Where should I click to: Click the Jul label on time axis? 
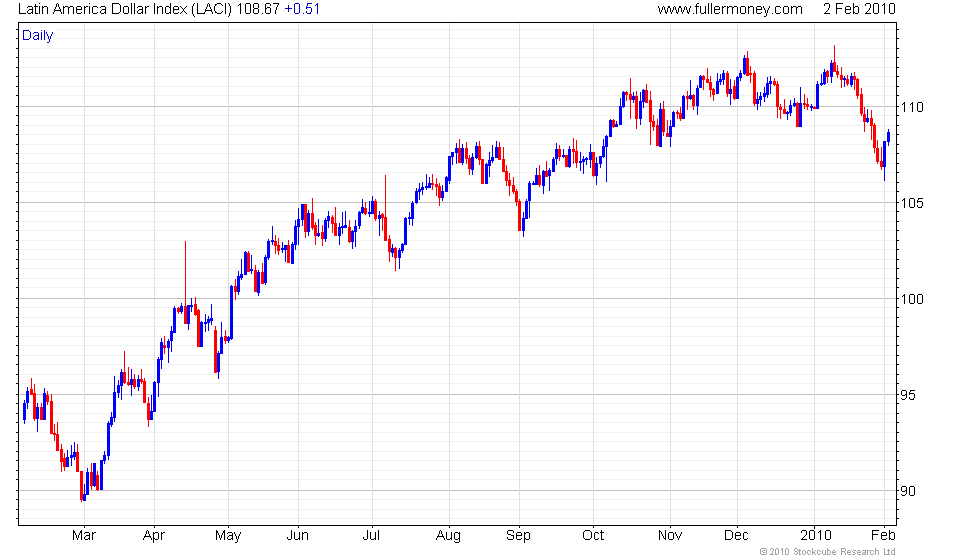tap(371, 536)
